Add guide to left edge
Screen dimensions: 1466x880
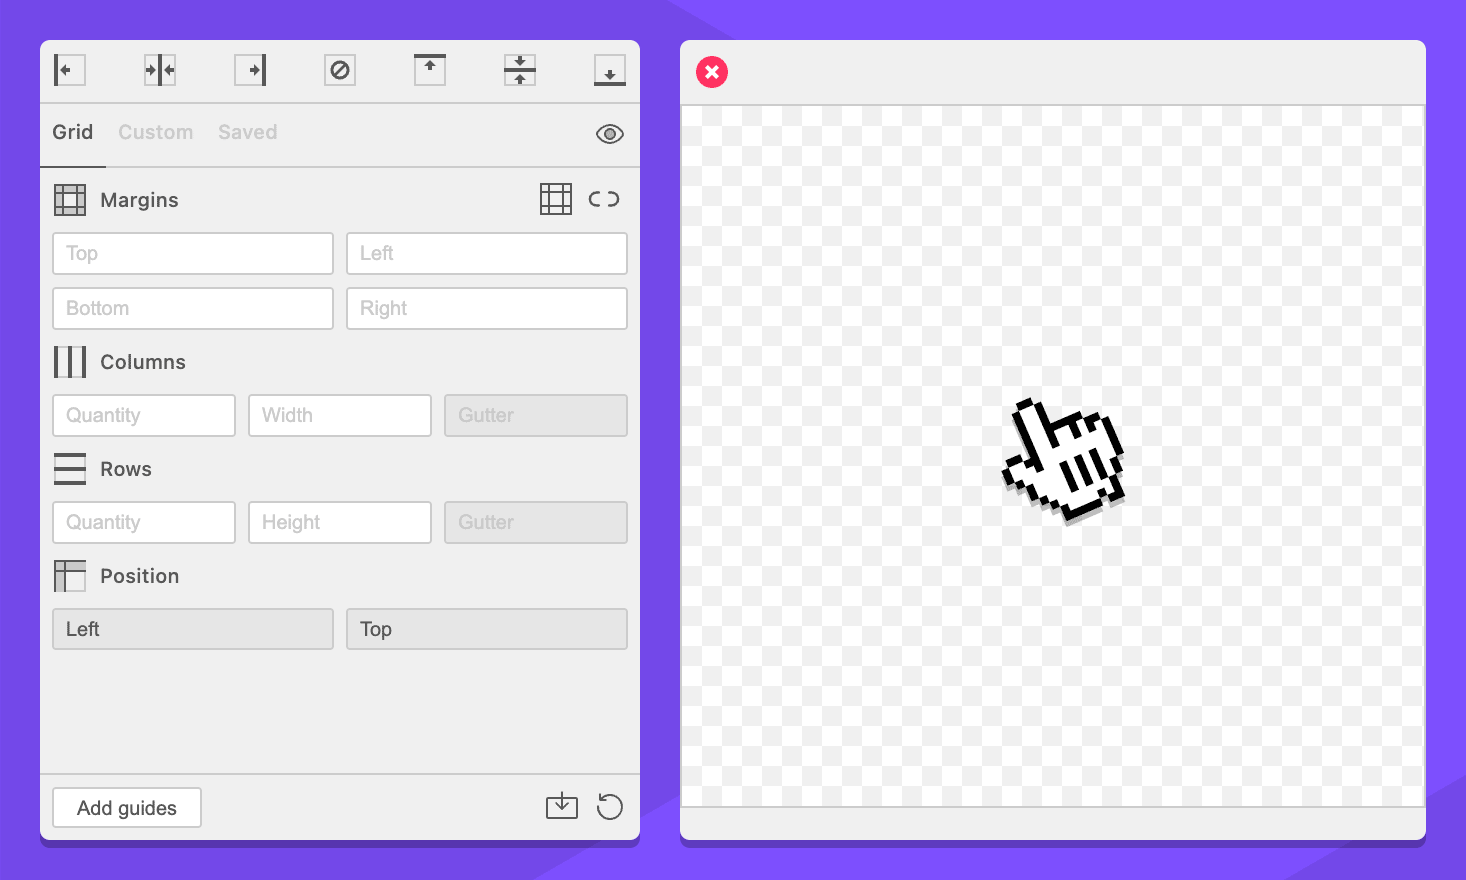point(69,70)
